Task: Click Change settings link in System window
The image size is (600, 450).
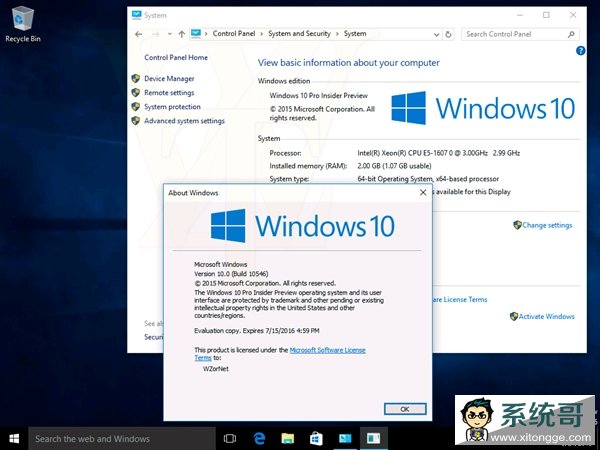Action: (x=547, y=225)
